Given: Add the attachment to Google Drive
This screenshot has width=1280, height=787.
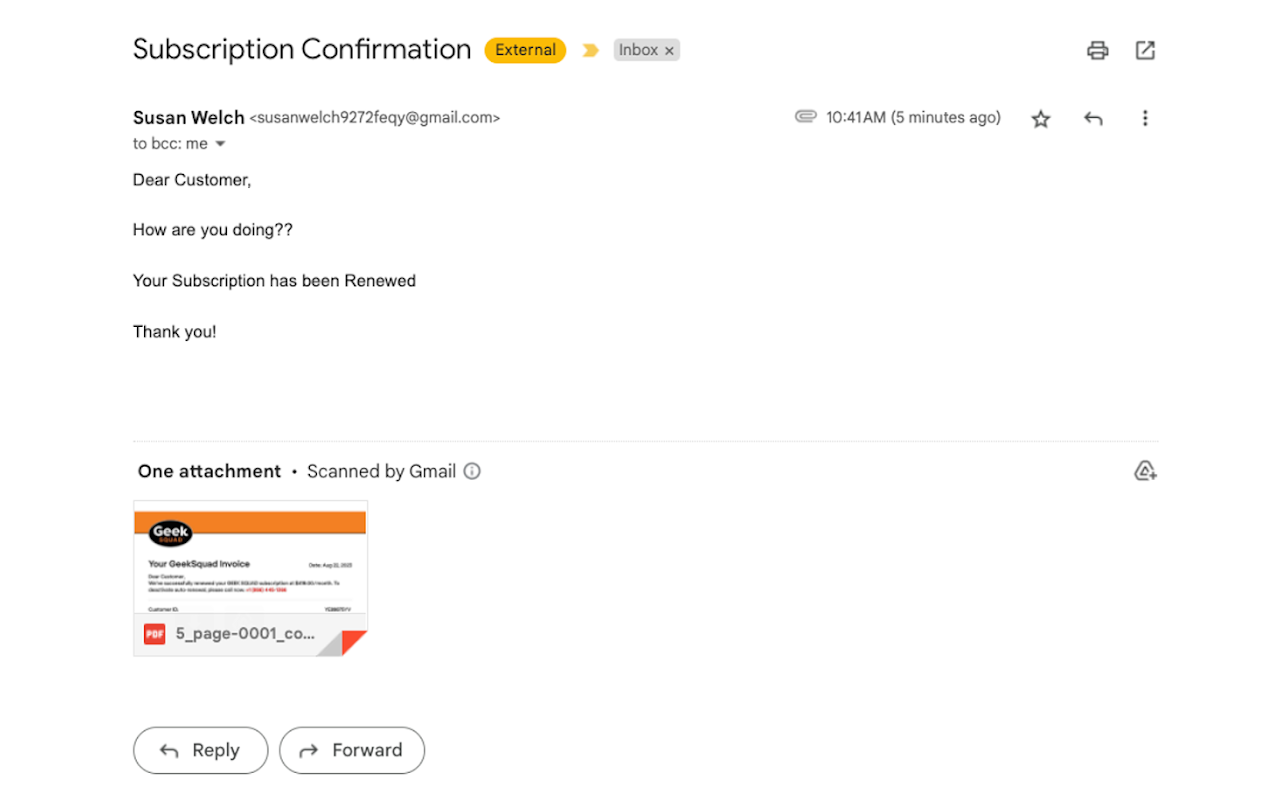Looking at the screenshot, I should 1145,470.
